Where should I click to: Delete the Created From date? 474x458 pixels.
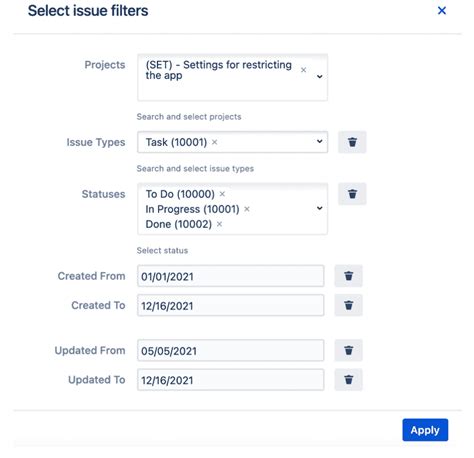point(348,276)
